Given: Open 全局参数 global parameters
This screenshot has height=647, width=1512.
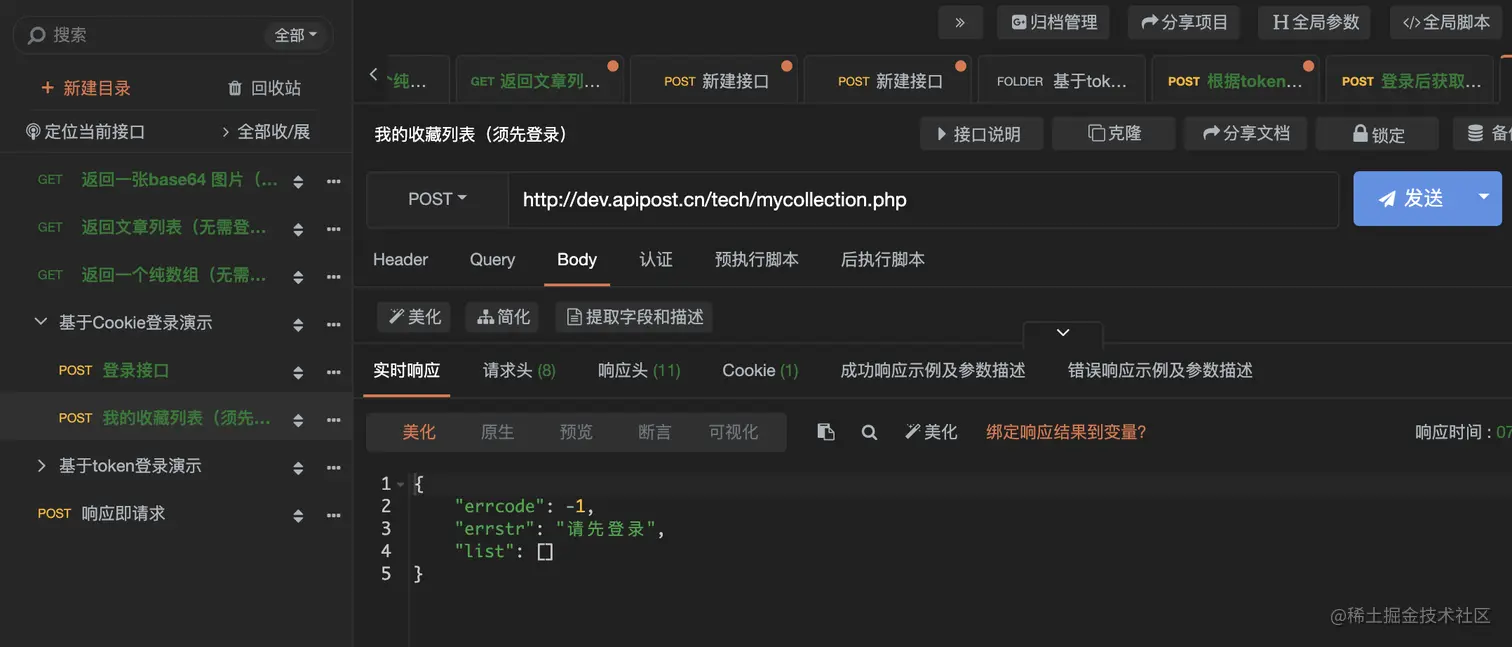Looking at the screenshot, I should 1315,22.
